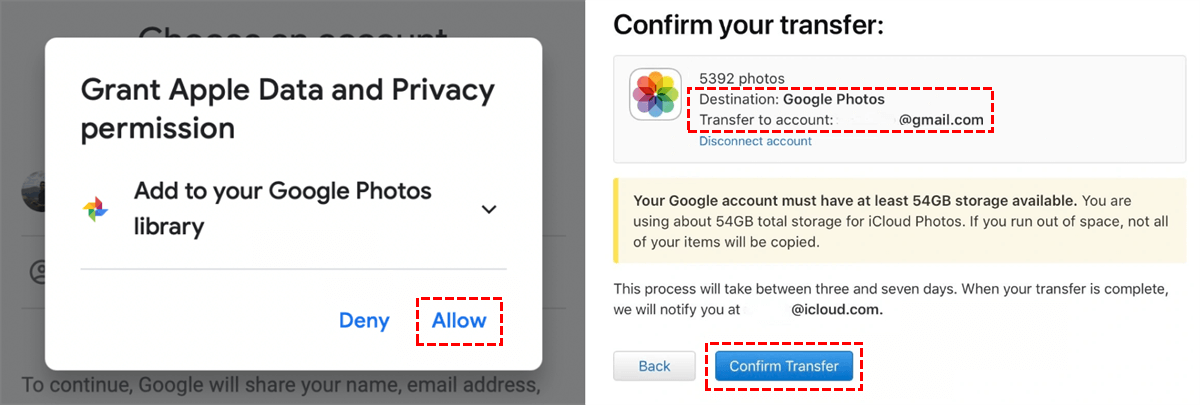Click the Confirm Transfer button

(x=784, y=366)
